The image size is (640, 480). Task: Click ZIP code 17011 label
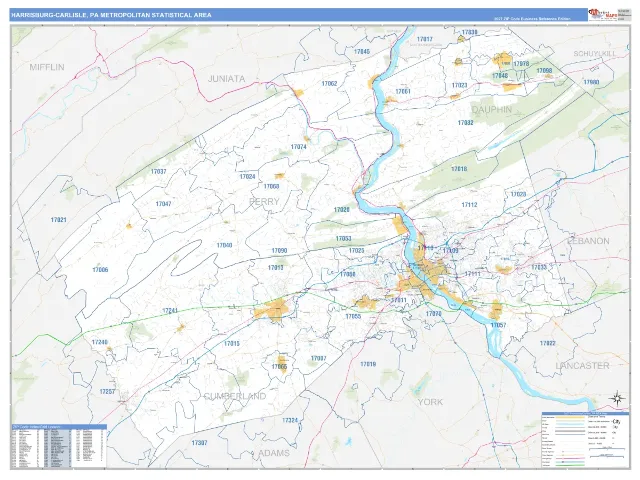[x=399, y=300]
